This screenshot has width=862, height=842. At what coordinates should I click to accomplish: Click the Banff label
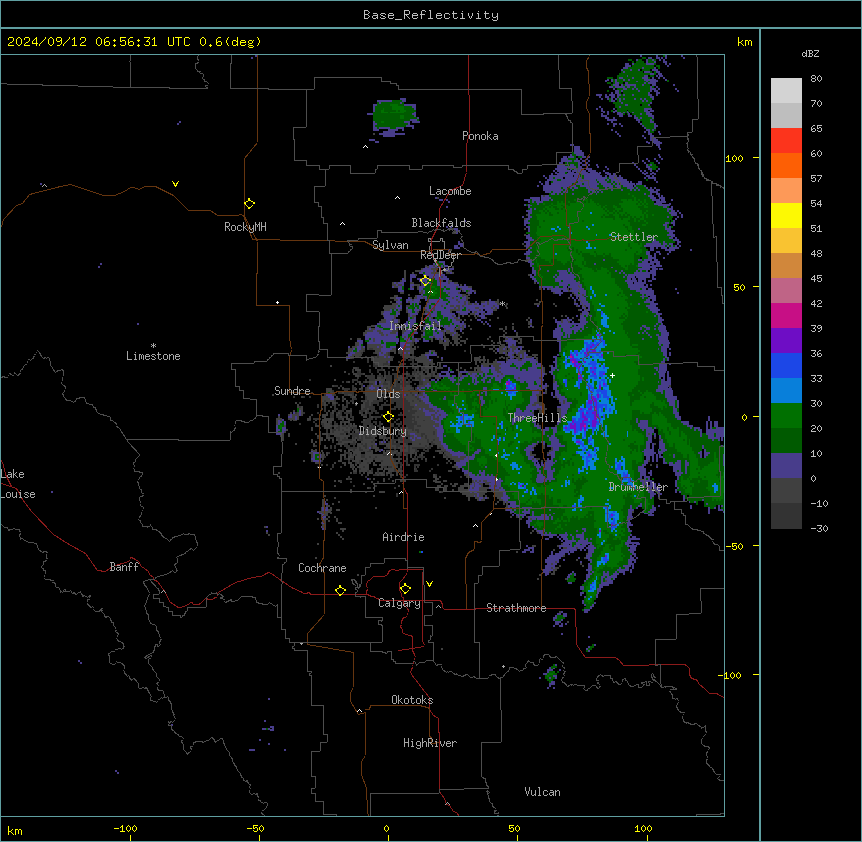(124, 567)
